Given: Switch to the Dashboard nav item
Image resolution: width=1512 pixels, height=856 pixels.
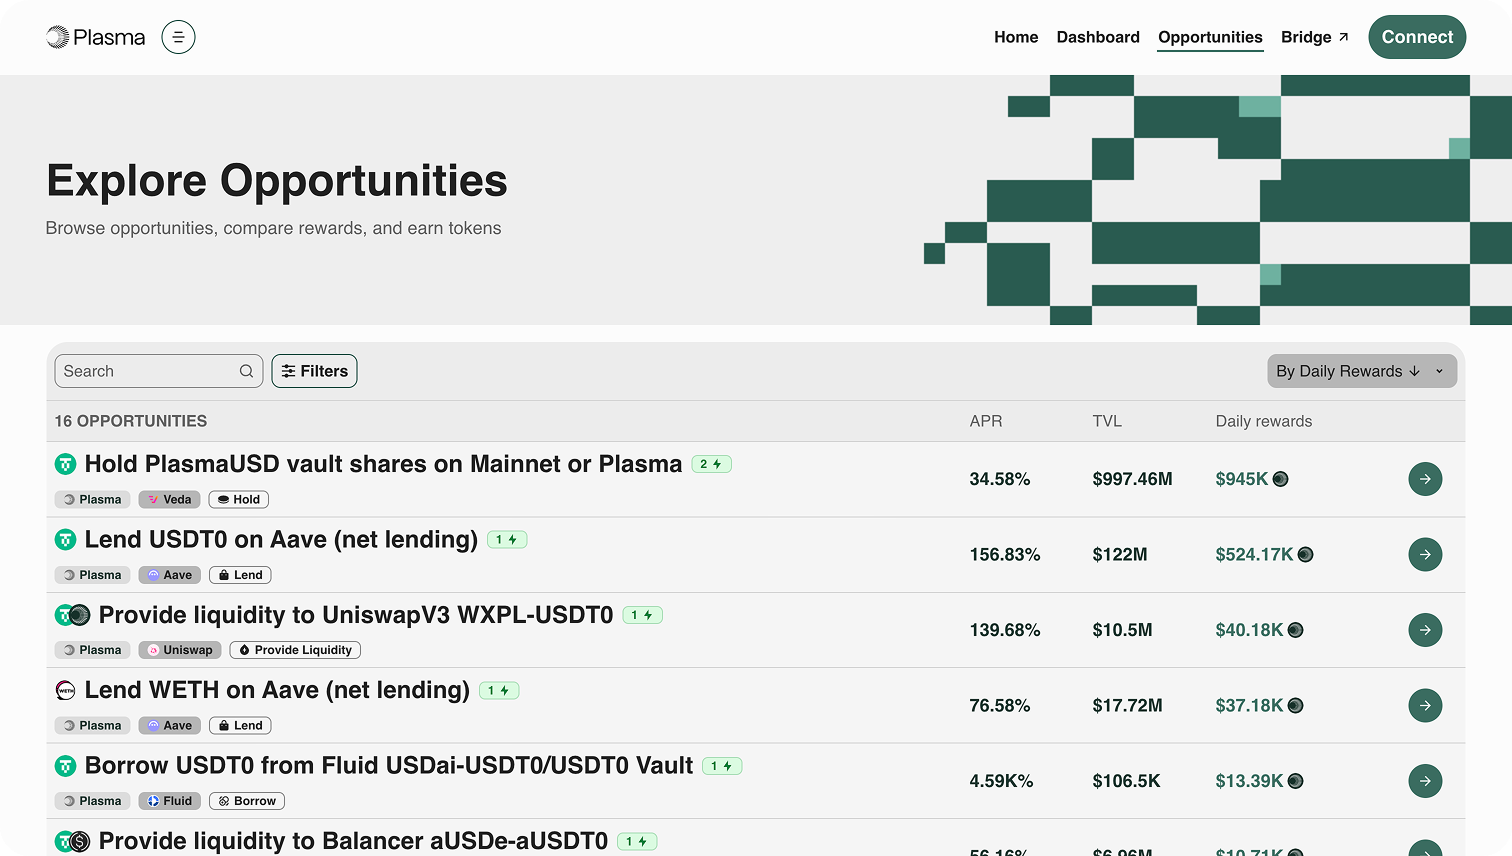Looking at the screenshot, I should point(1098,37).
